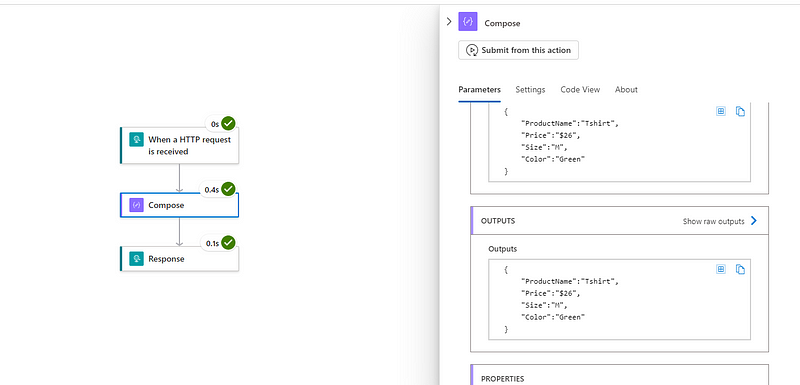This screenshot has width=800, height=385.
Task: Copy the Outputs JSON to clipboard
Action: (740, 269)
